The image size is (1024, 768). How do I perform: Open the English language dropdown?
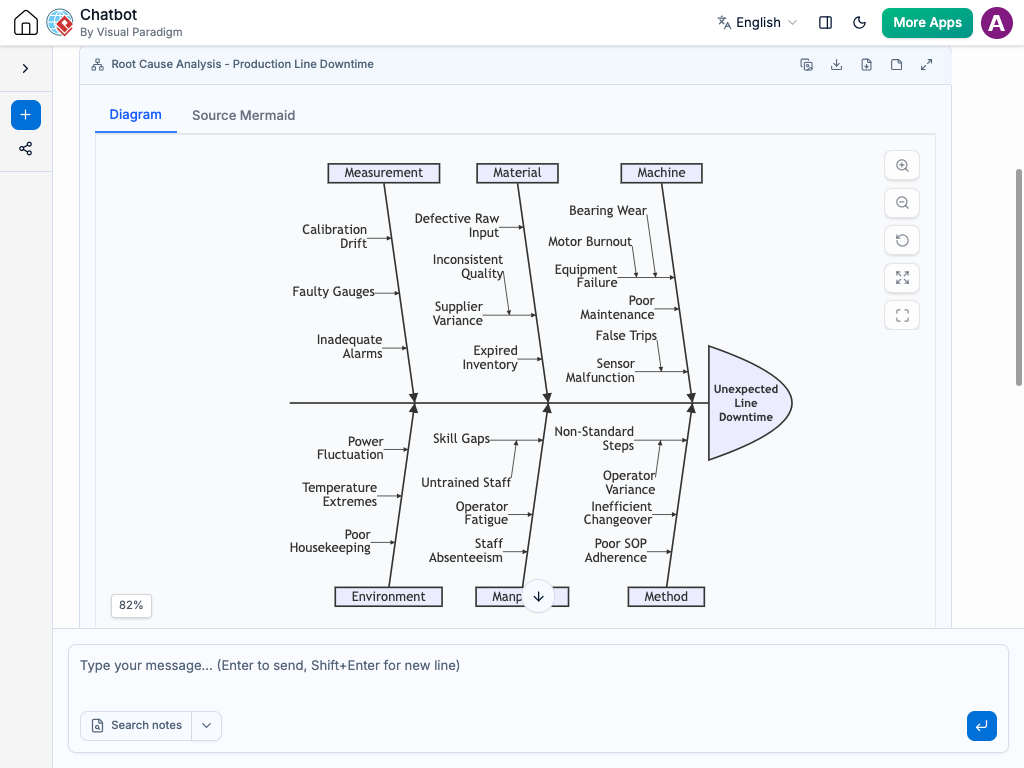pos(758,22)
